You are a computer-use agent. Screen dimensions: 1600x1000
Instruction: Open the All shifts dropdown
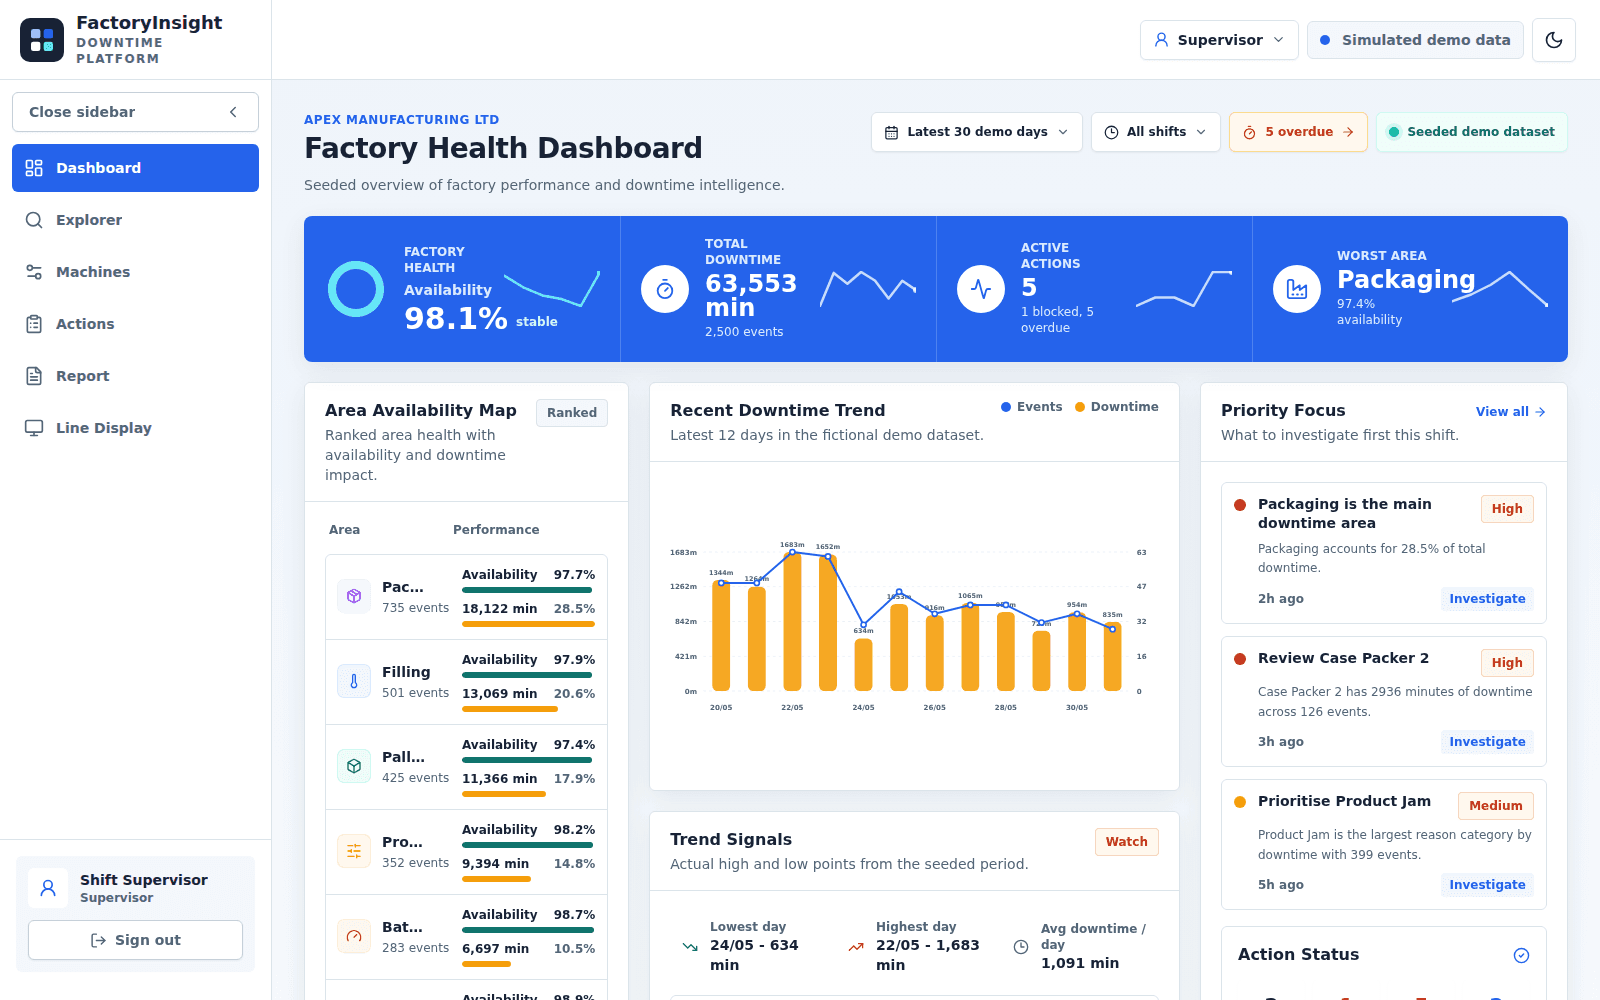[1155, 132]
